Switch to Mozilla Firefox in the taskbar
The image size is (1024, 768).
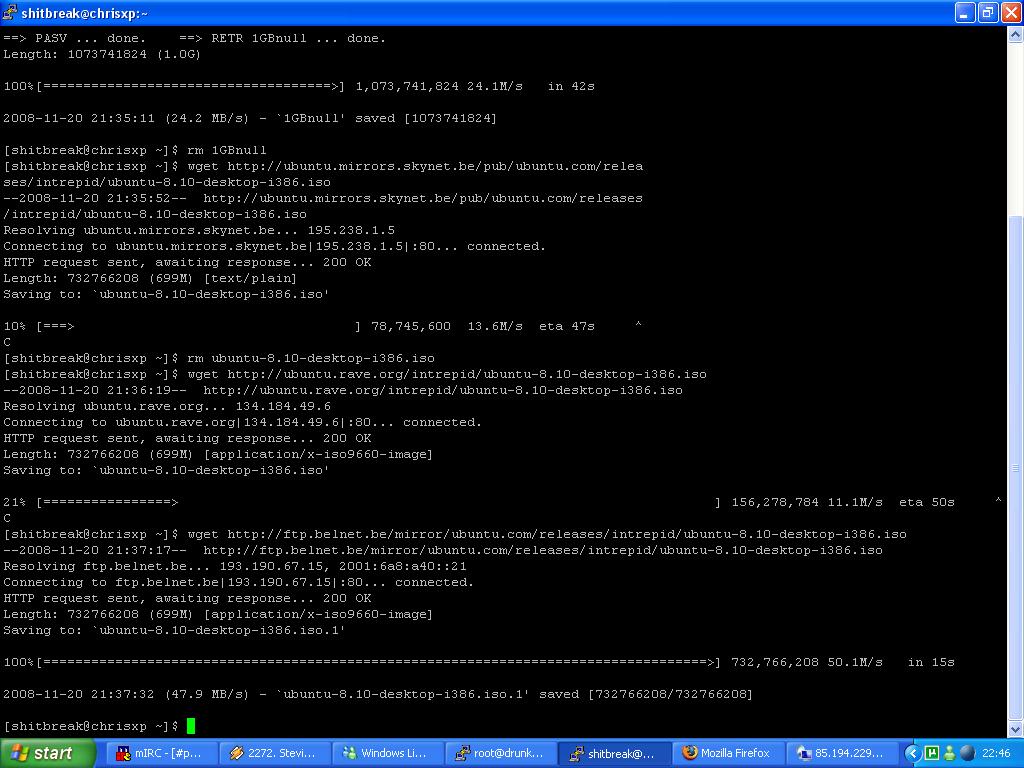pyautogui.click(x=726, y=753)
